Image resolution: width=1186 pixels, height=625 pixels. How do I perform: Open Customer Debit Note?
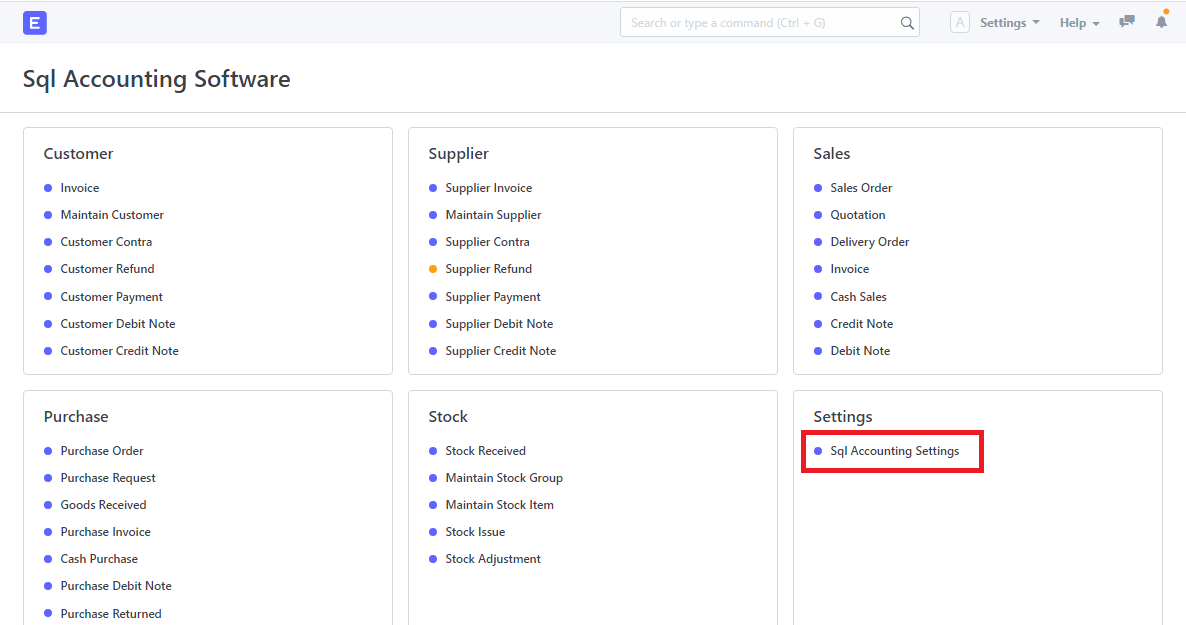(x=118, y=324)
